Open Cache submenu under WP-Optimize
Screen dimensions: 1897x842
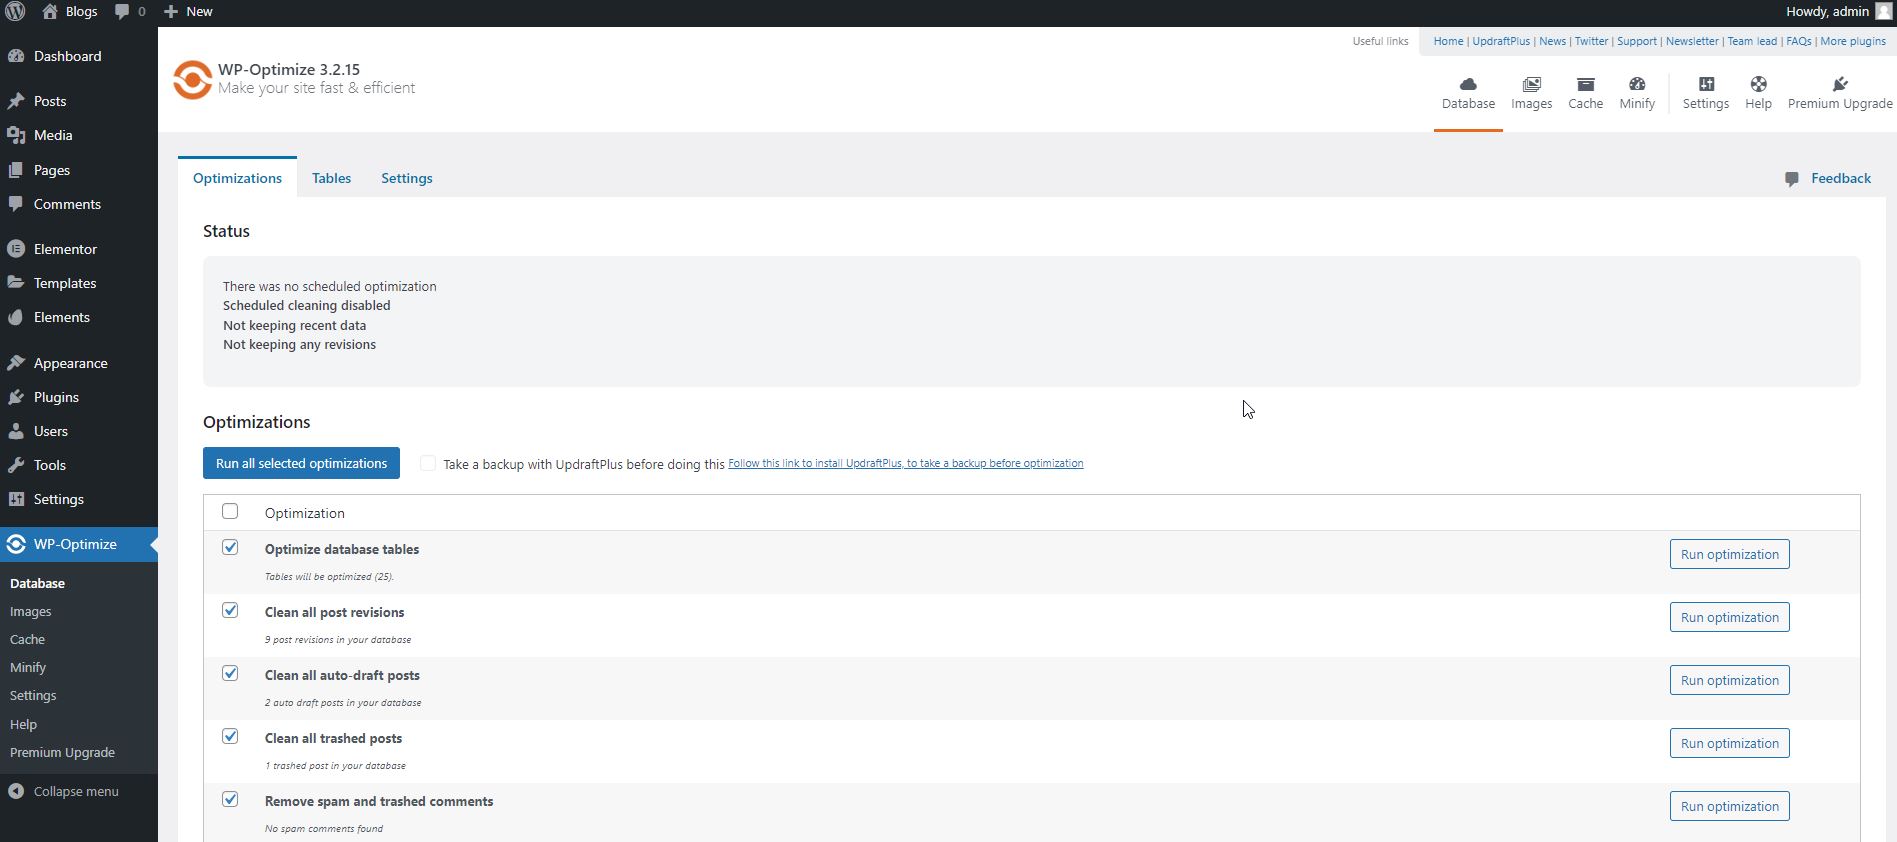27,639
